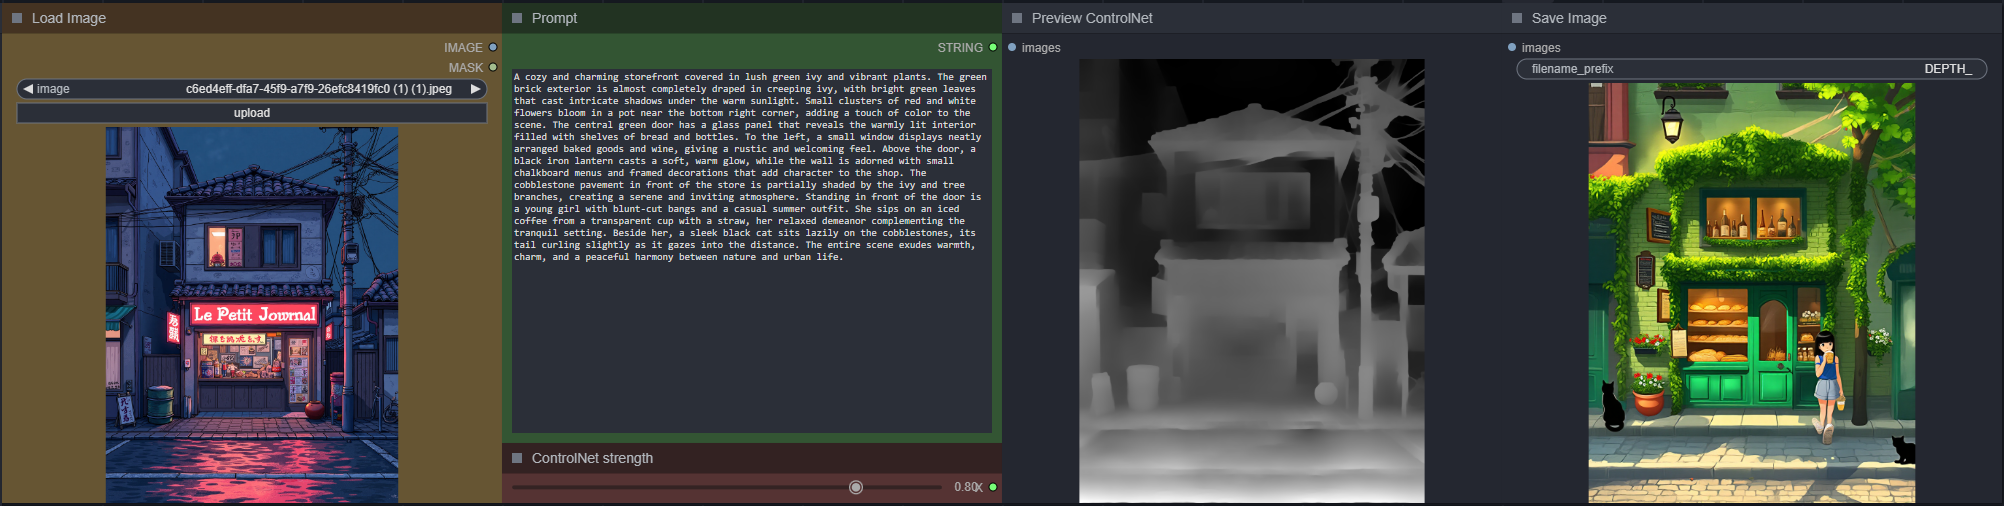Click the Preview ControlNet title

(x=1092, y=18)
